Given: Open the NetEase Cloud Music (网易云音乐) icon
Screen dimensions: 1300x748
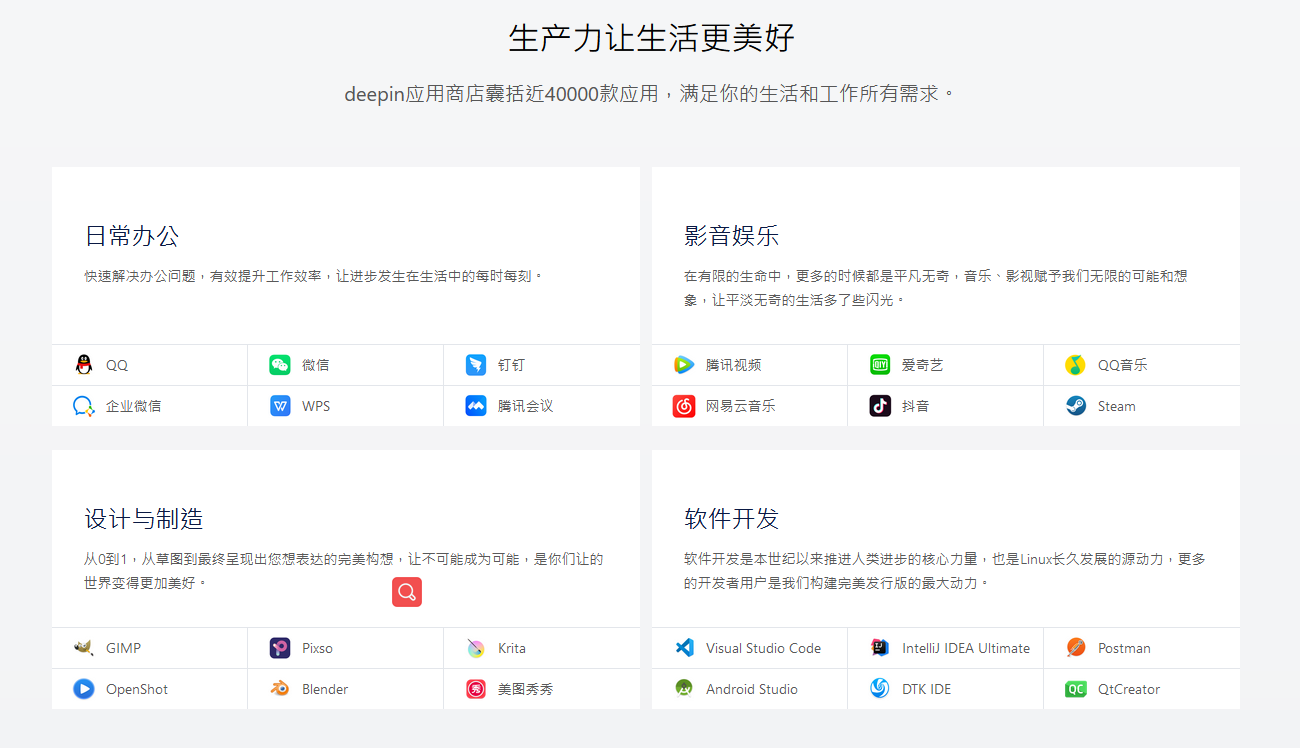Looking at the screenshot, I should pos(683,405).
